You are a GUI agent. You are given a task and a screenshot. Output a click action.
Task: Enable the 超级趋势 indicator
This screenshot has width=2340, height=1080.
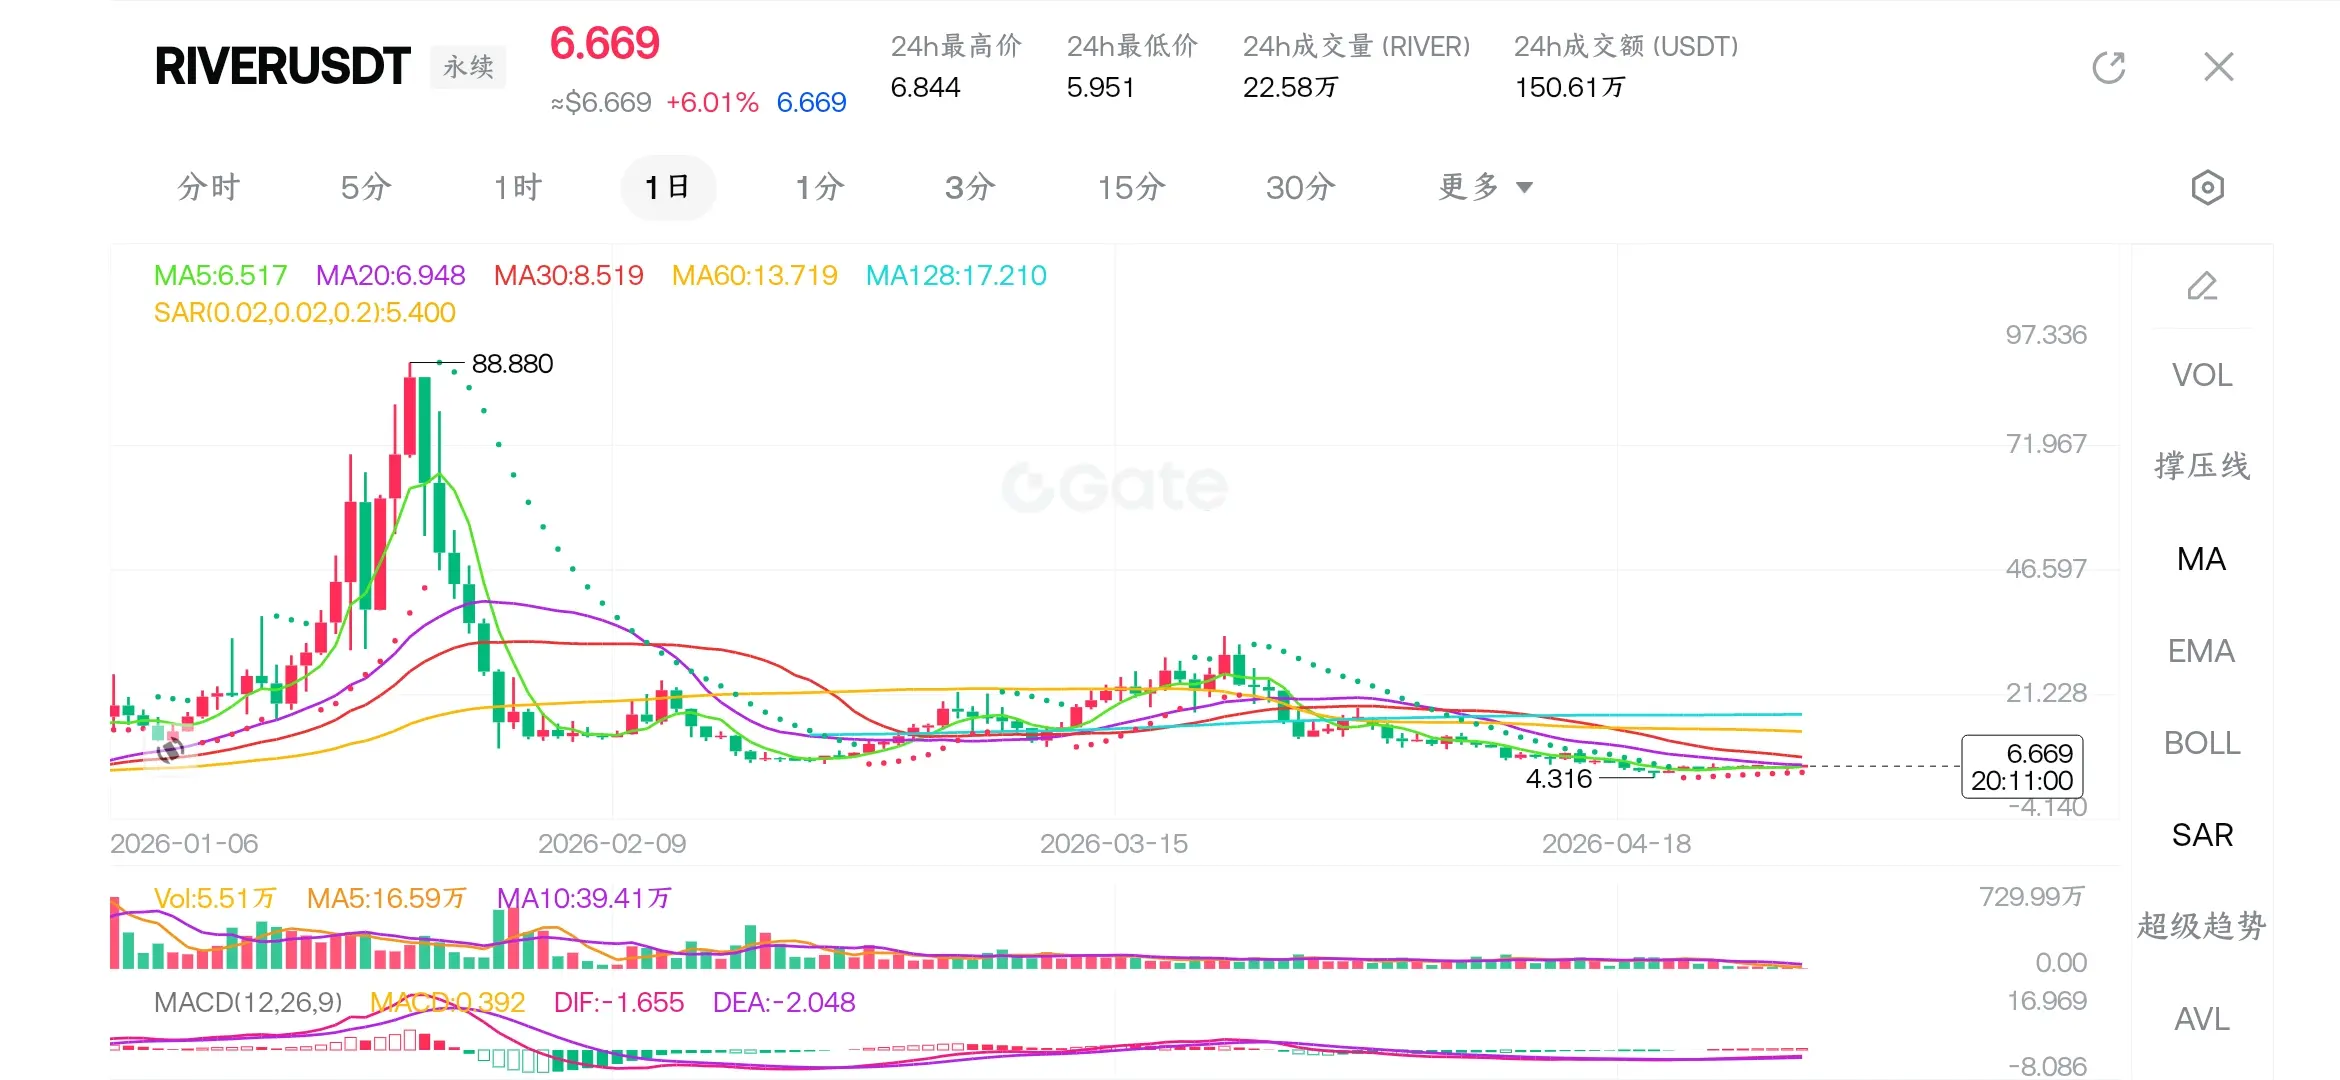coord(2201,926)
